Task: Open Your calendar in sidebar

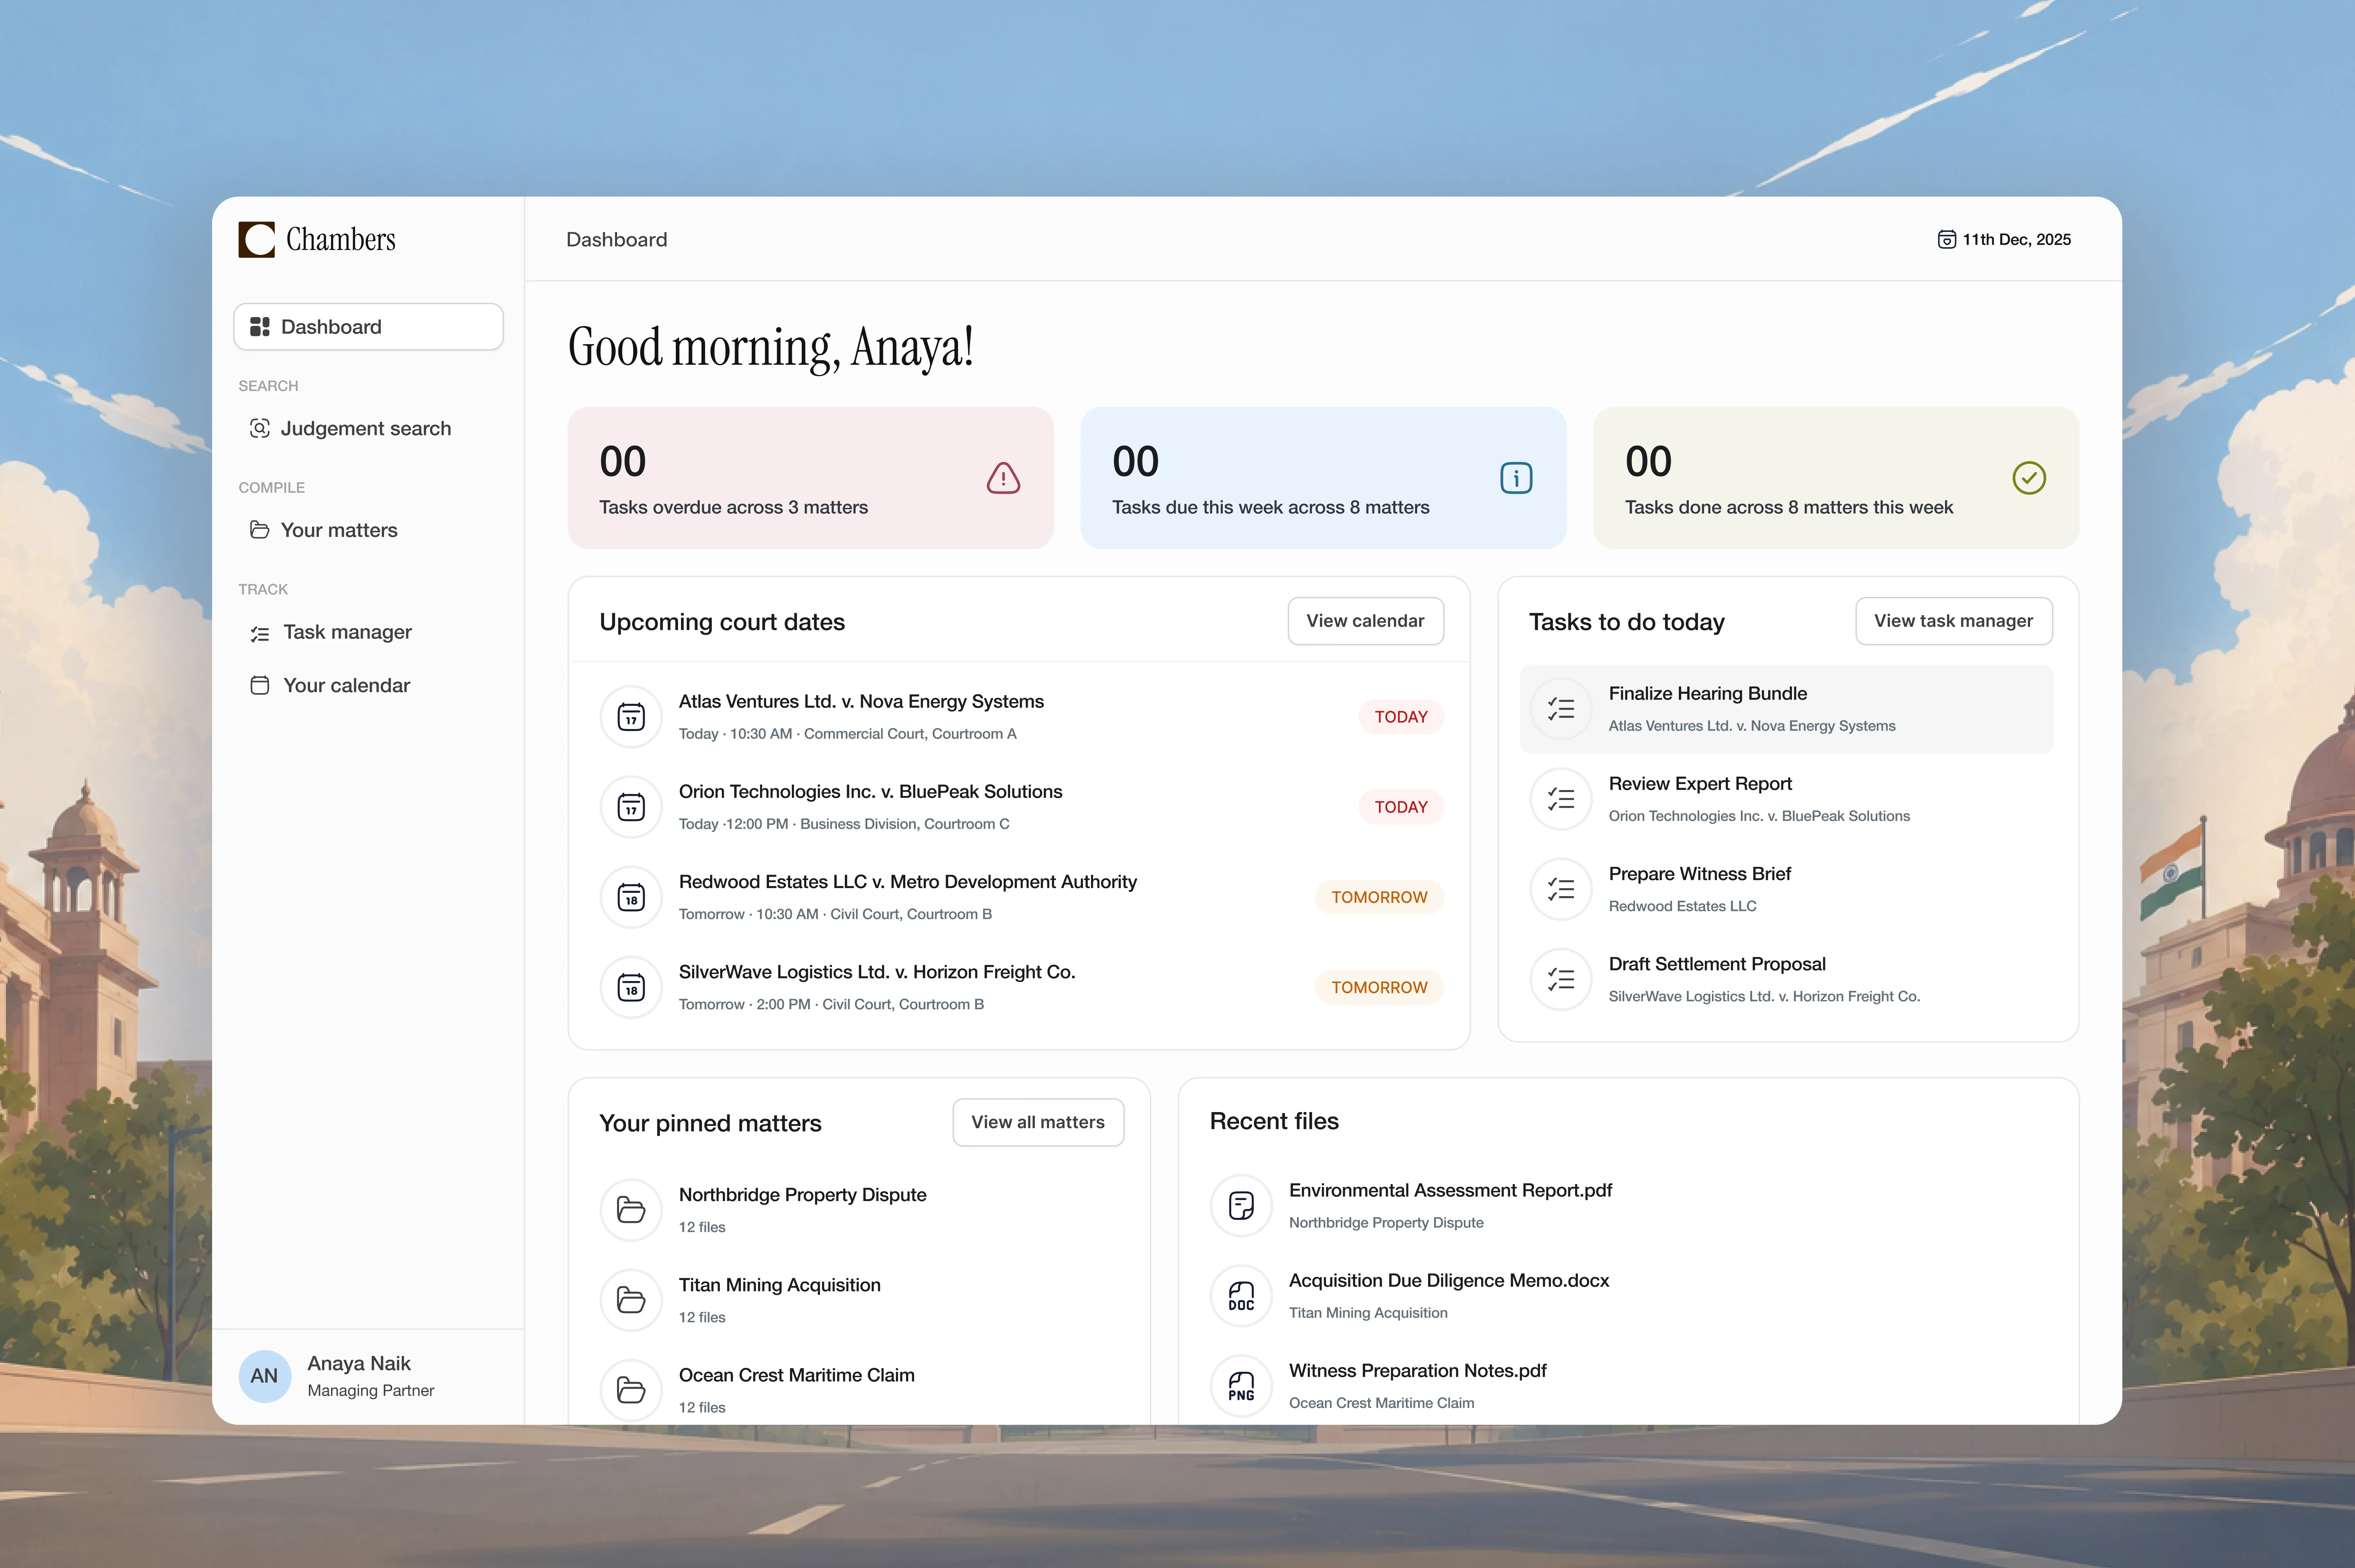Action: pyautogui.click(x=368, y=686)
